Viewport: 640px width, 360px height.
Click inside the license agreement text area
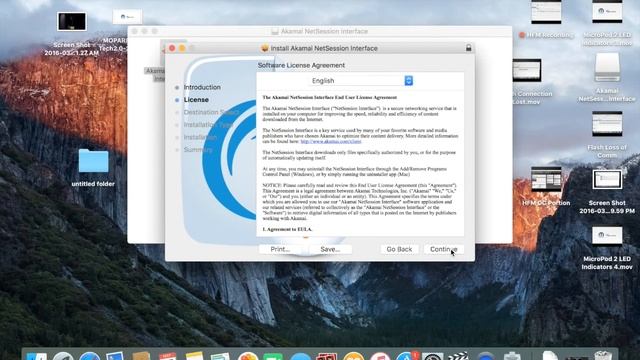360,163
